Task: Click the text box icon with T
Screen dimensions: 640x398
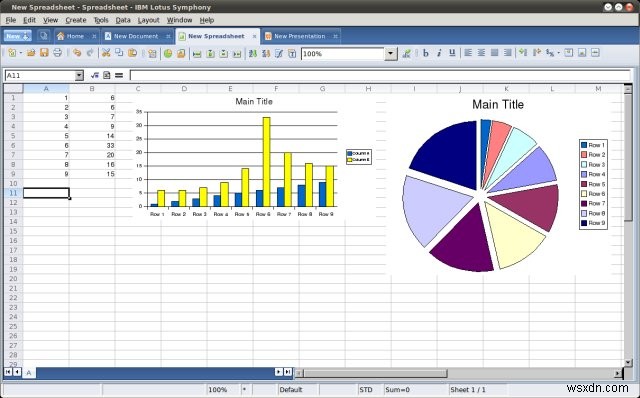Action: pos(292,53)
